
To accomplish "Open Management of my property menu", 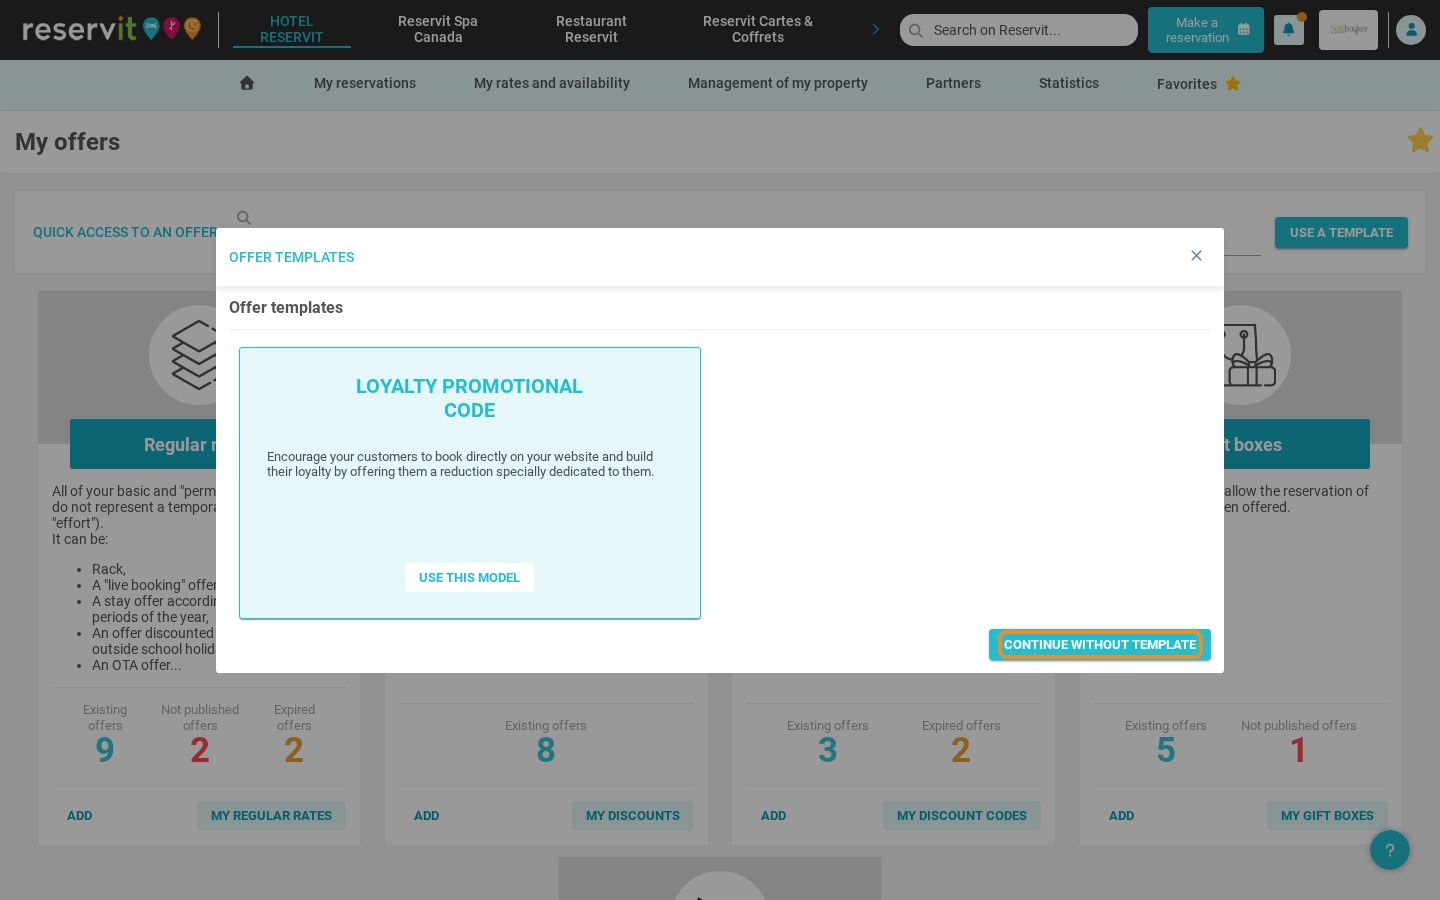I will click(778, 83).
